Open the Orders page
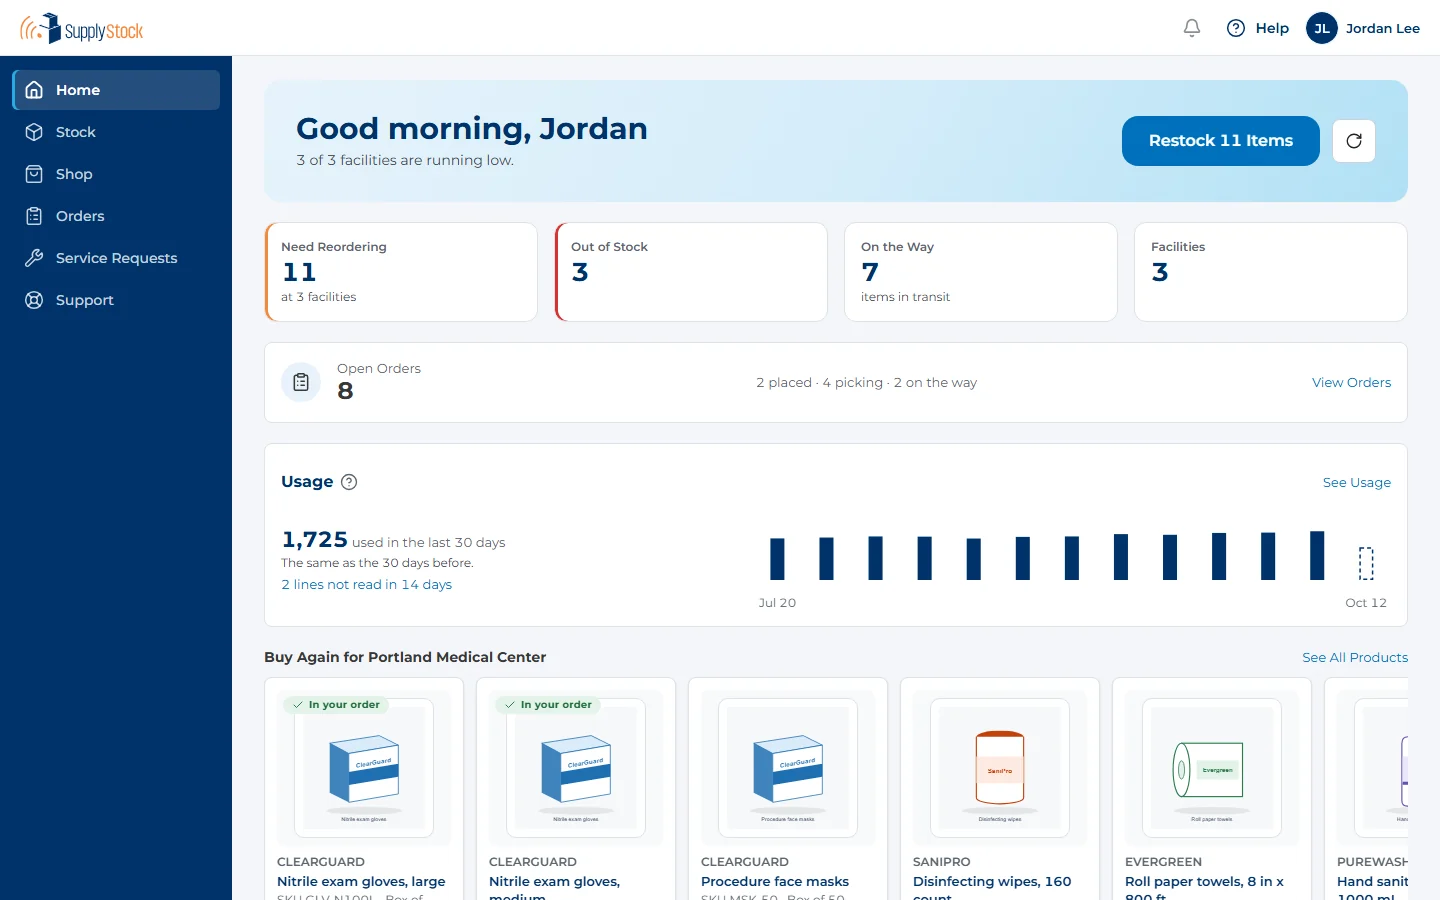Screen dimensions: 1440x900 coord(116,216)
